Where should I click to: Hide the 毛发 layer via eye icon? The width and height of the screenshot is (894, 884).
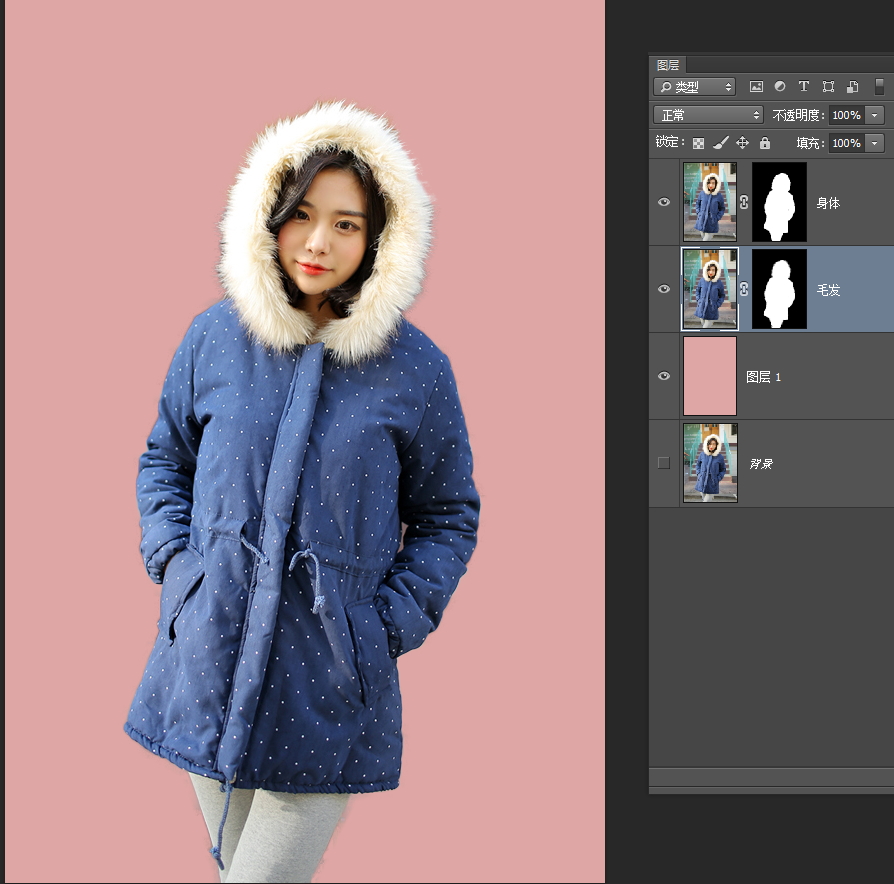664,289
